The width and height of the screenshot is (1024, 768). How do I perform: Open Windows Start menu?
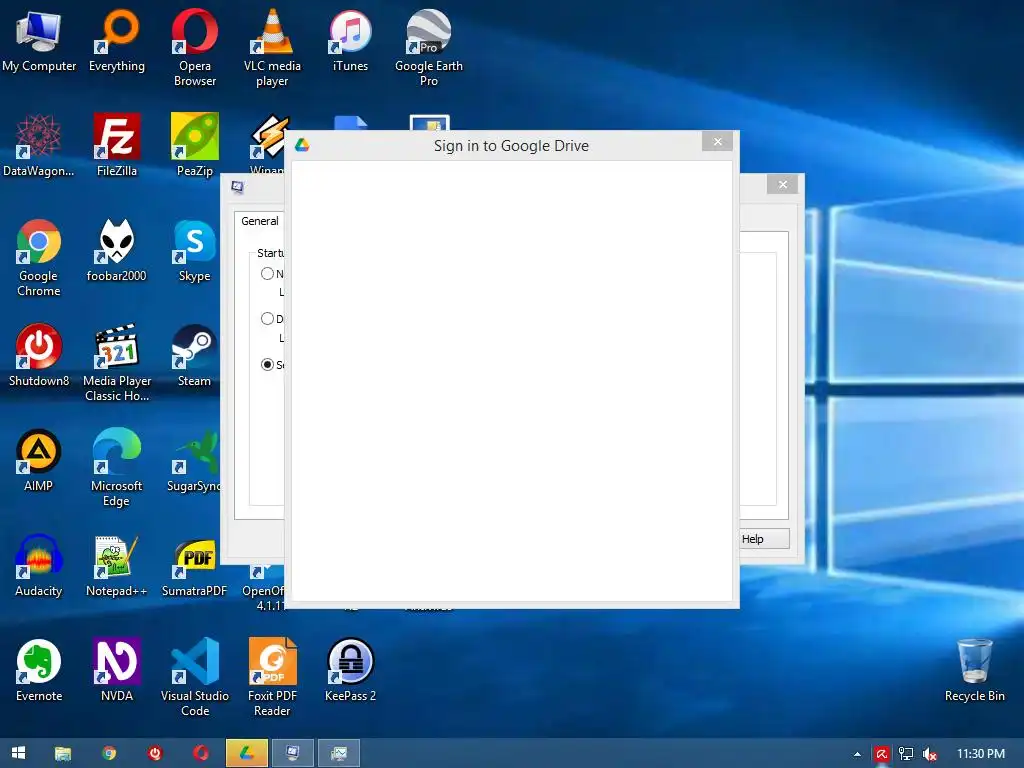pyautogui.click(x=18, y=753)
